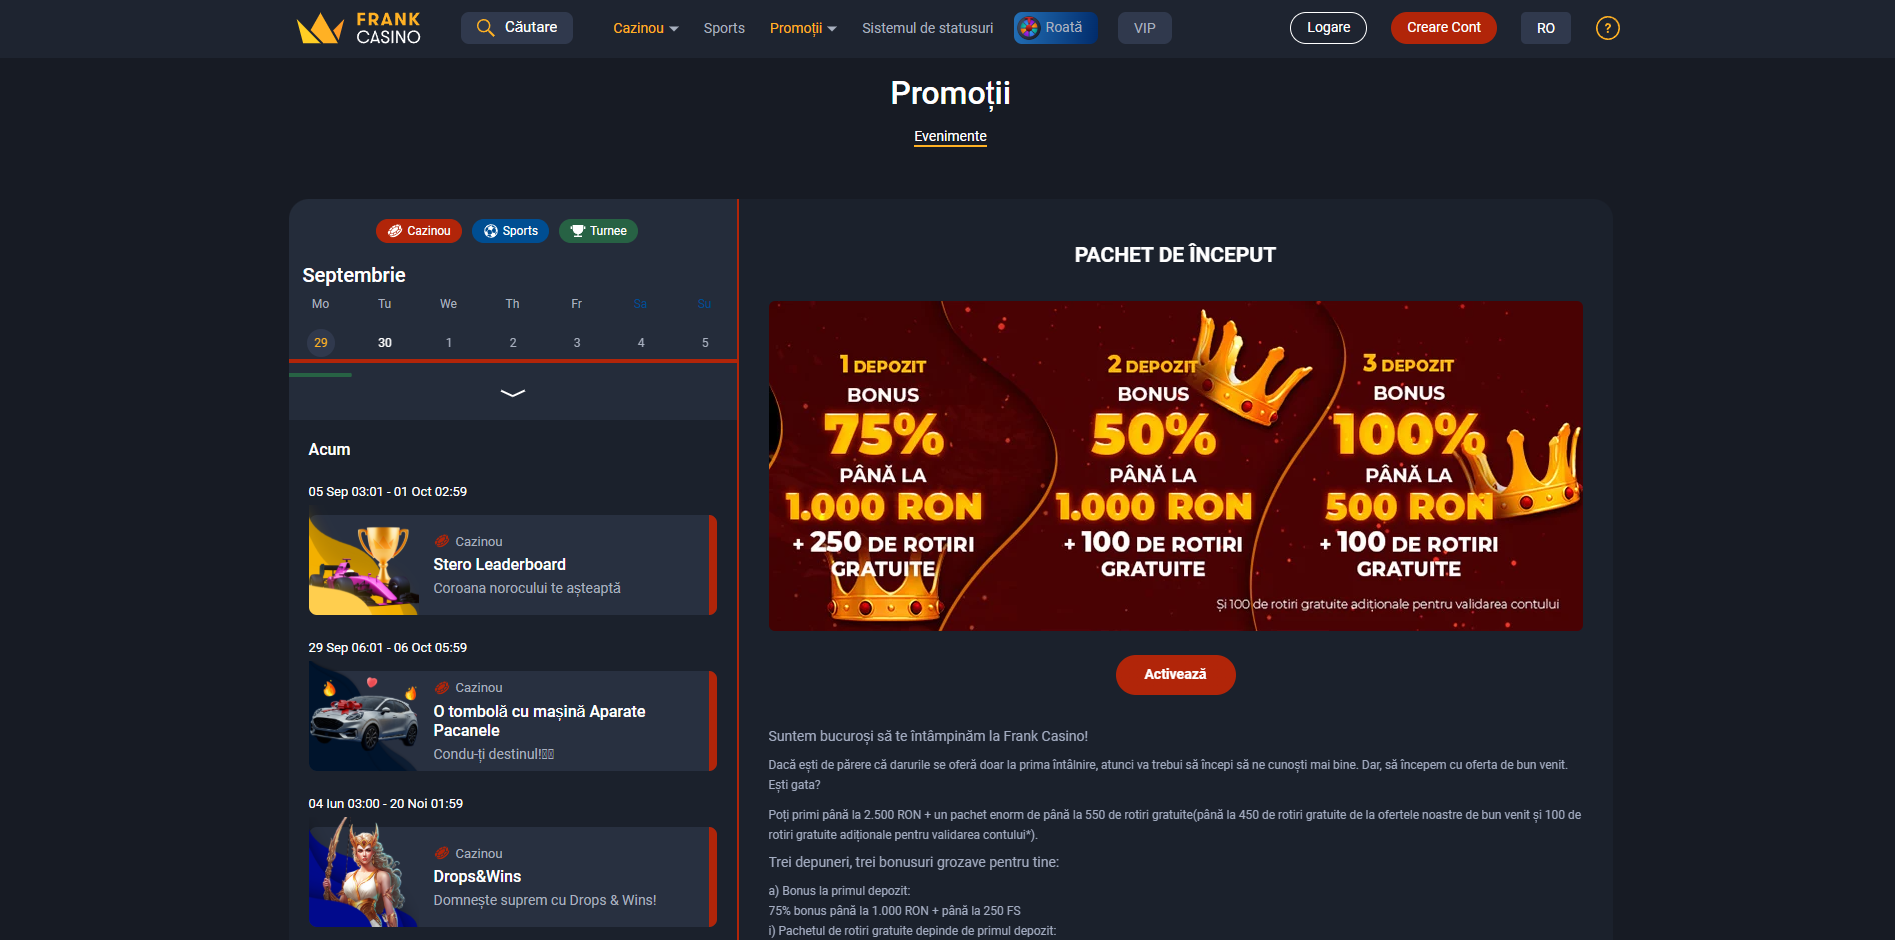Click the Creare Cont button
Viewport: 1895px width, 940px height.
pyautogui.click(x=1443, y=28)
